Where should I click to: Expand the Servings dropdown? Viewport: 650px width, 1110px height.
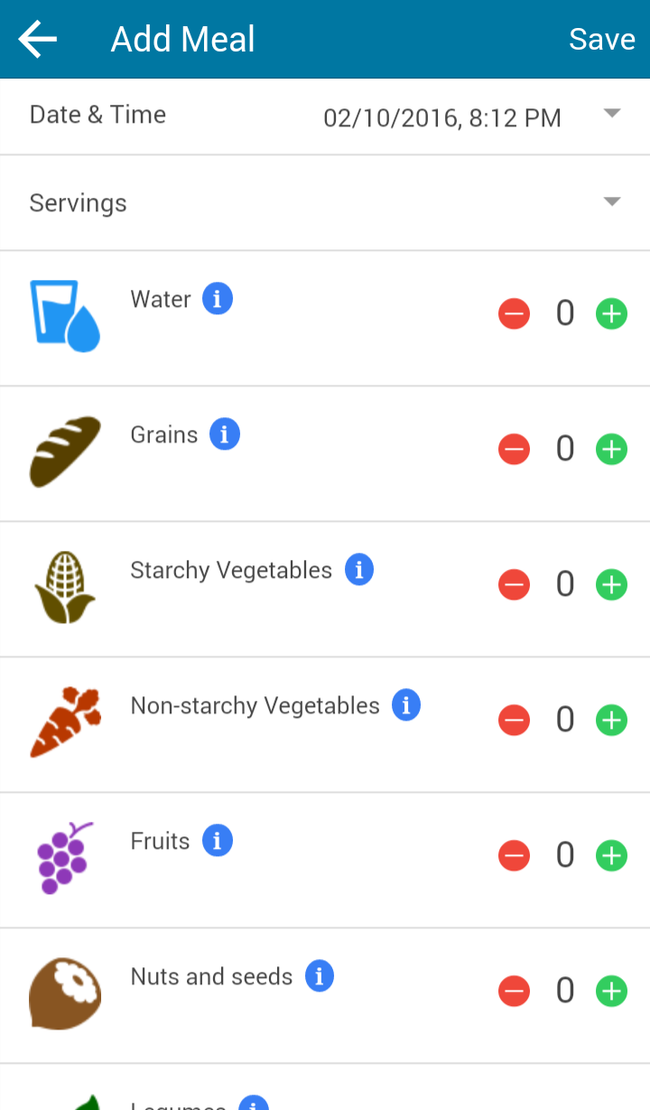[611, 201]
